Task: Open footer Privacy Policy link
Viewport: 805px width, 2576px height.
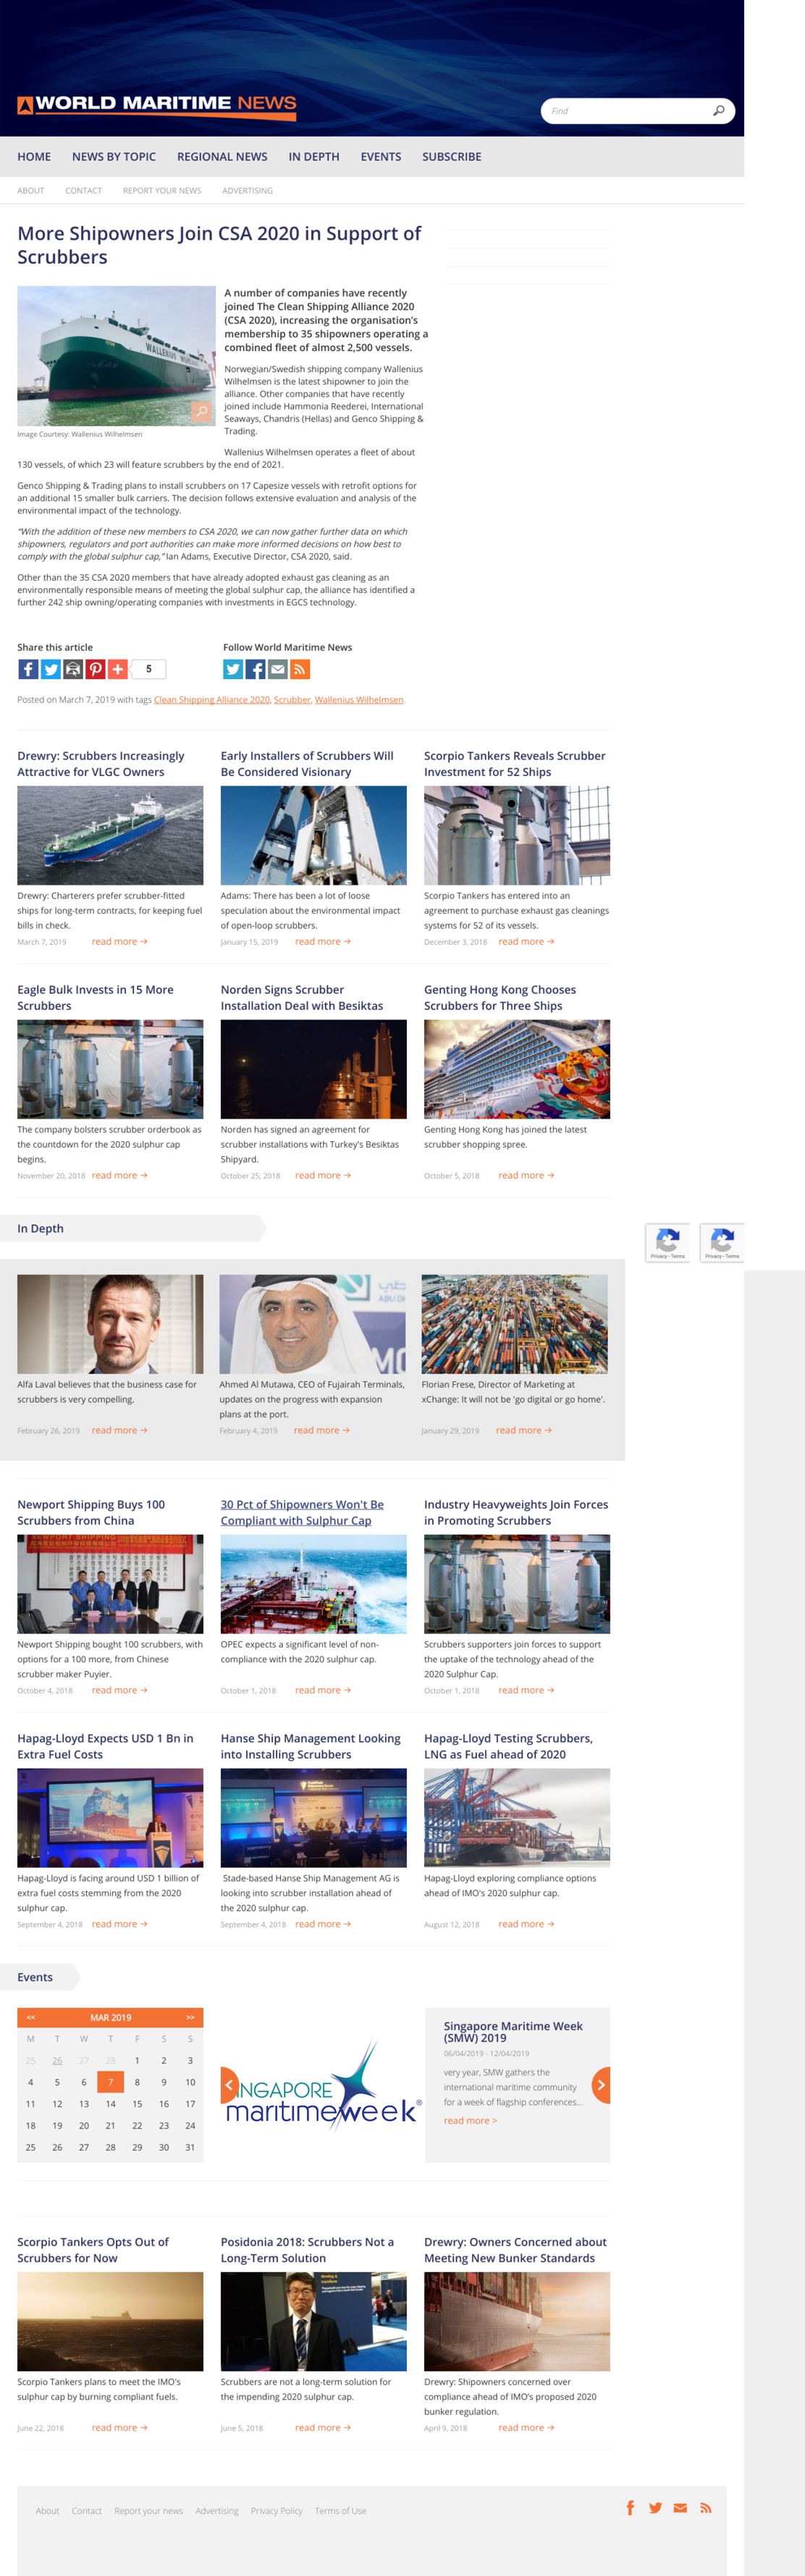Action: (x=276, y=2511)
